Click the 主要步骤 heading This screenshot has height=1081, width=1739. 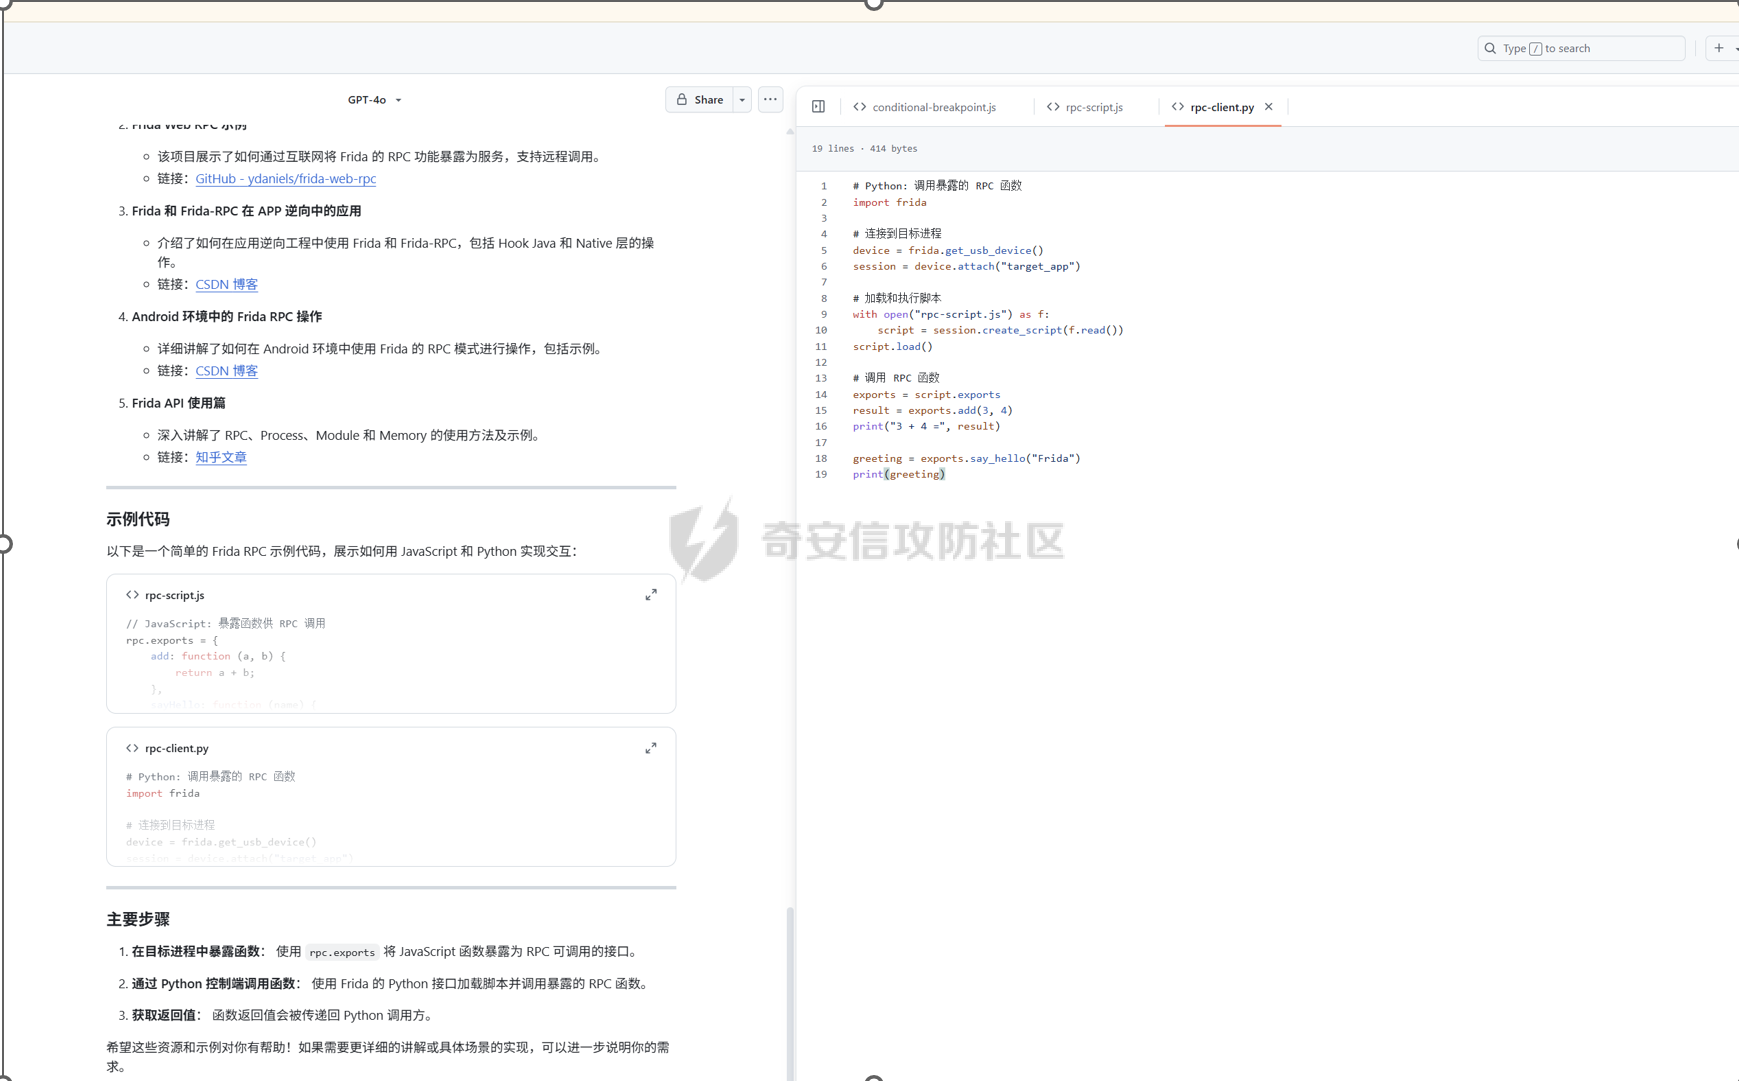[138, 920]
